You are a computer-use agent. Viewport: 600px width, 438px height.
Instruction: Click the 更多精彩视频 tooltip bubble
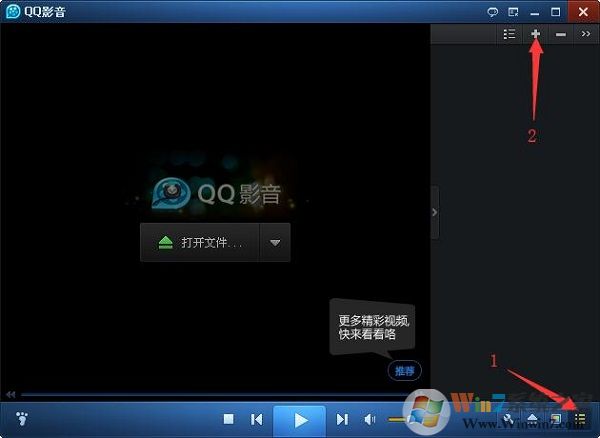[373, 327]
